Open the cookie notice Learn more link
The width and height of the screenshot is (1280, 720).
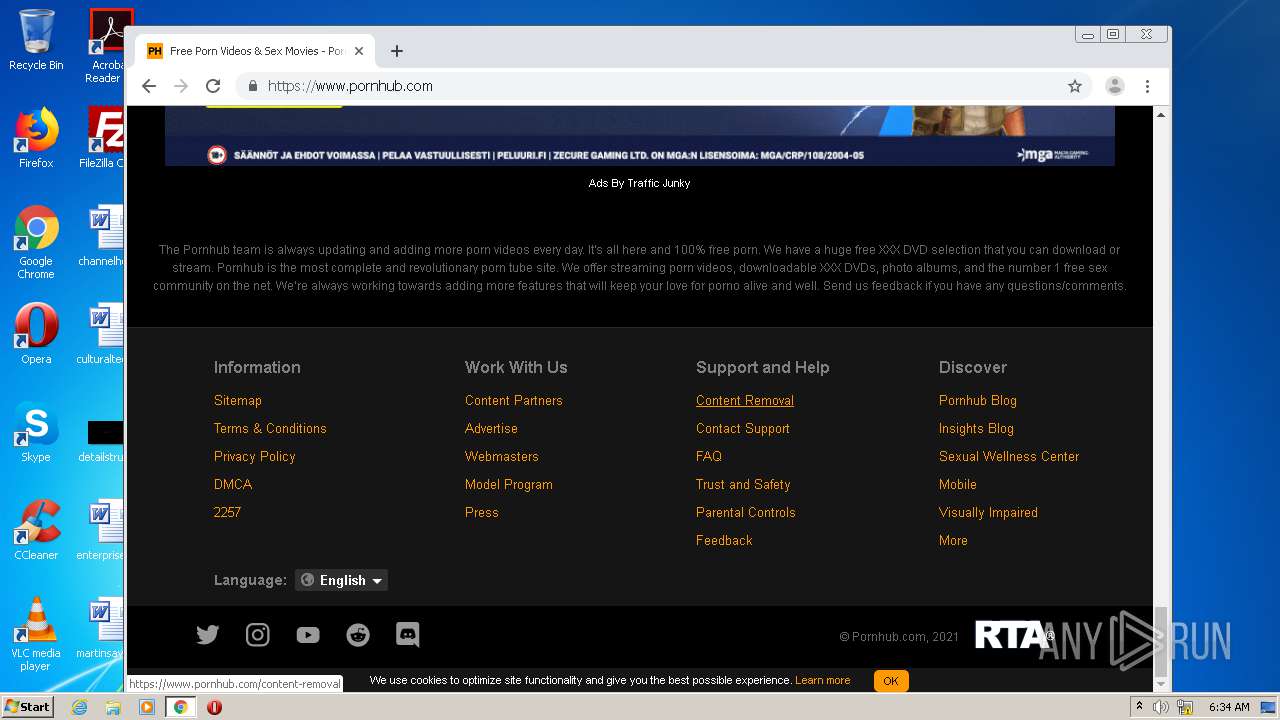pos(822,681)
